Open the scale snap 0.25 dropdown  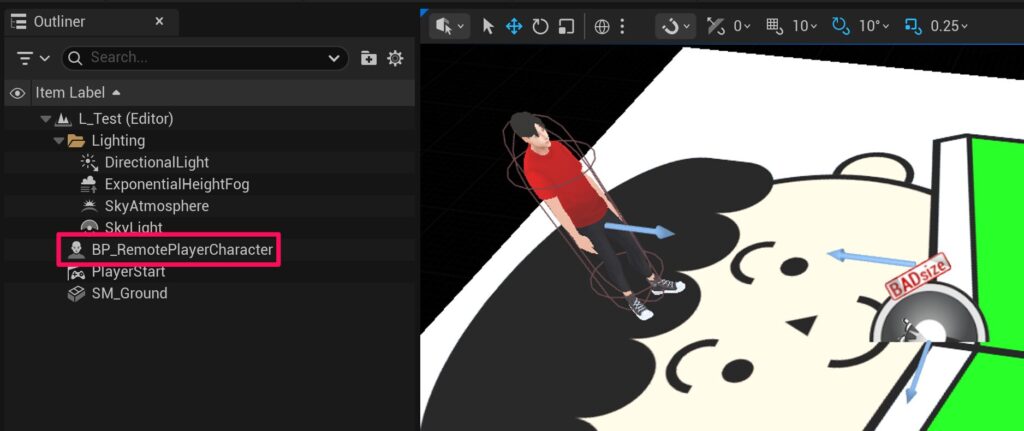[949, 26]
